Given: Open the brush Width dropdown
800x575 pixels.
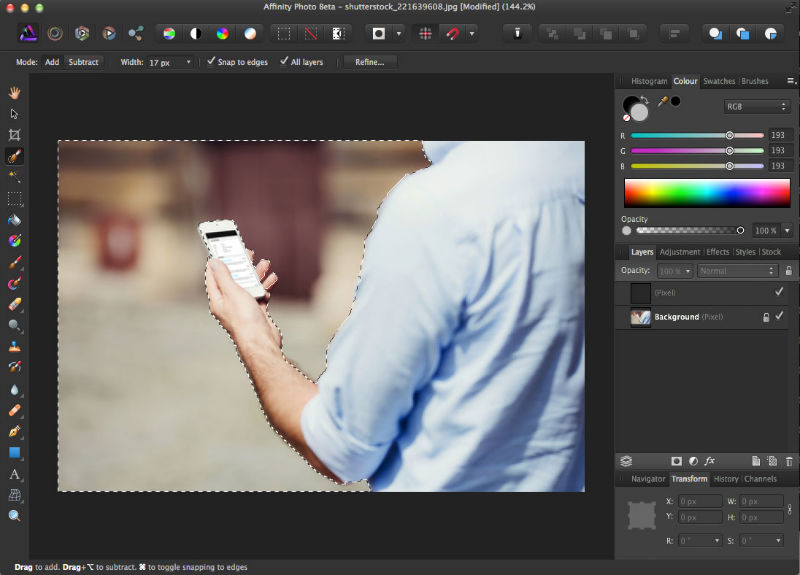Looking at the screenshot, I should pyautogui.click(x=190, y=62).
